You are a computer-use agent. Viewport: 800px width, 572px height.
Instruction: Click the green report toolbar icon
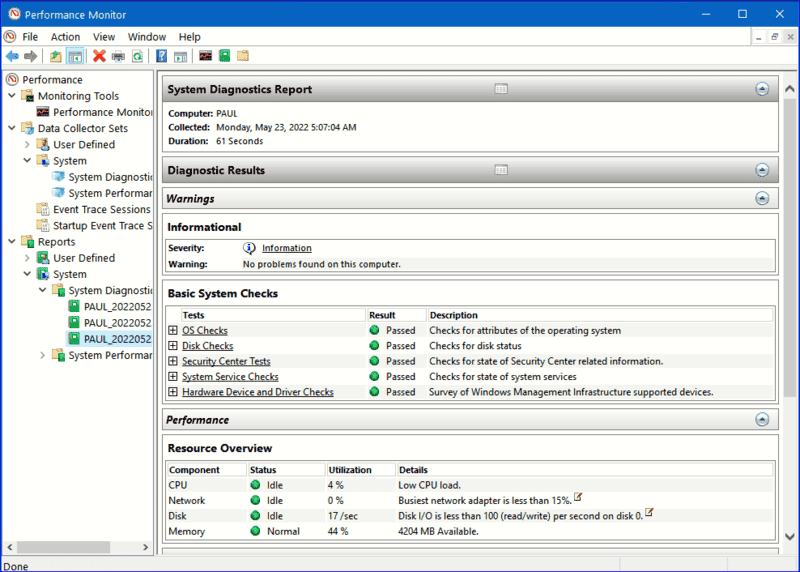(x=224, y=56)
